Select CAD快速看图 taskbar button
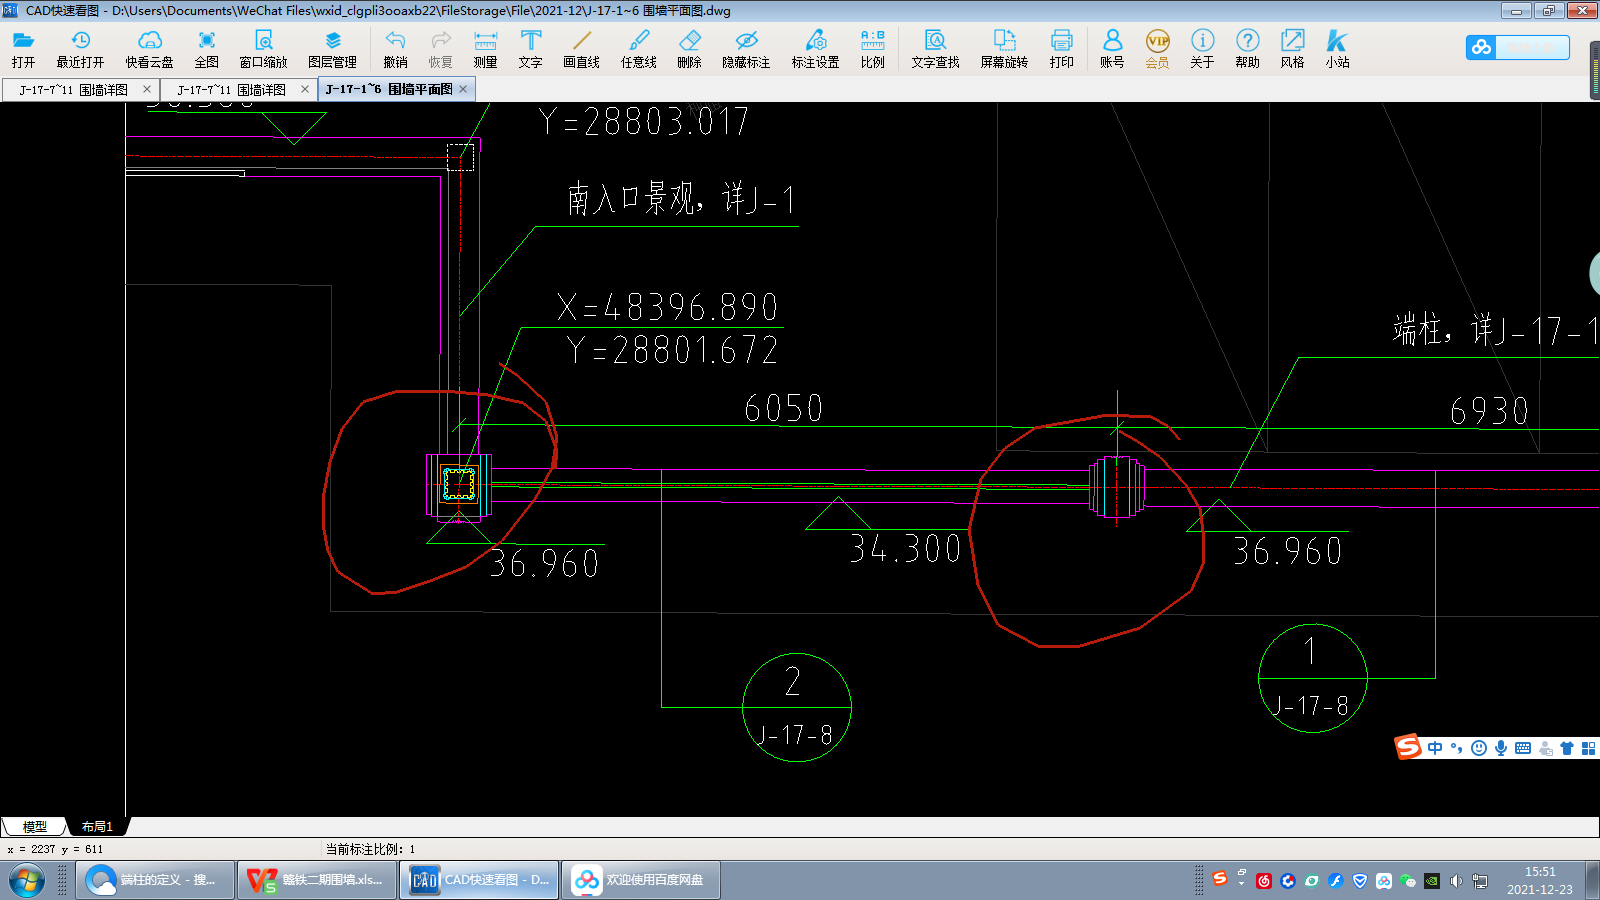Image resolution: width=1600 pixels, height=900 pixels. [x=479, y=880]
